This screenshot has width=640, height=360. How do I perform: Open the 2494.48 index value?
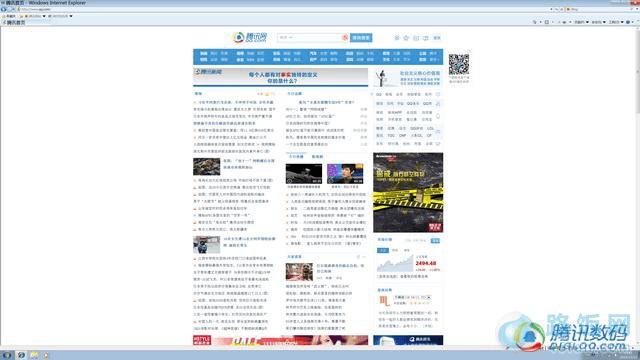[x=426, y=264]
